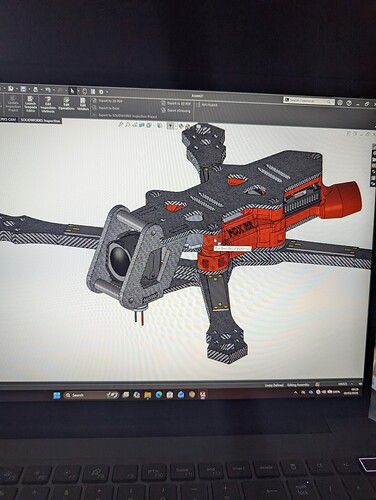Open dropdown arrow next to Undo icon

(x=54, y=90)
